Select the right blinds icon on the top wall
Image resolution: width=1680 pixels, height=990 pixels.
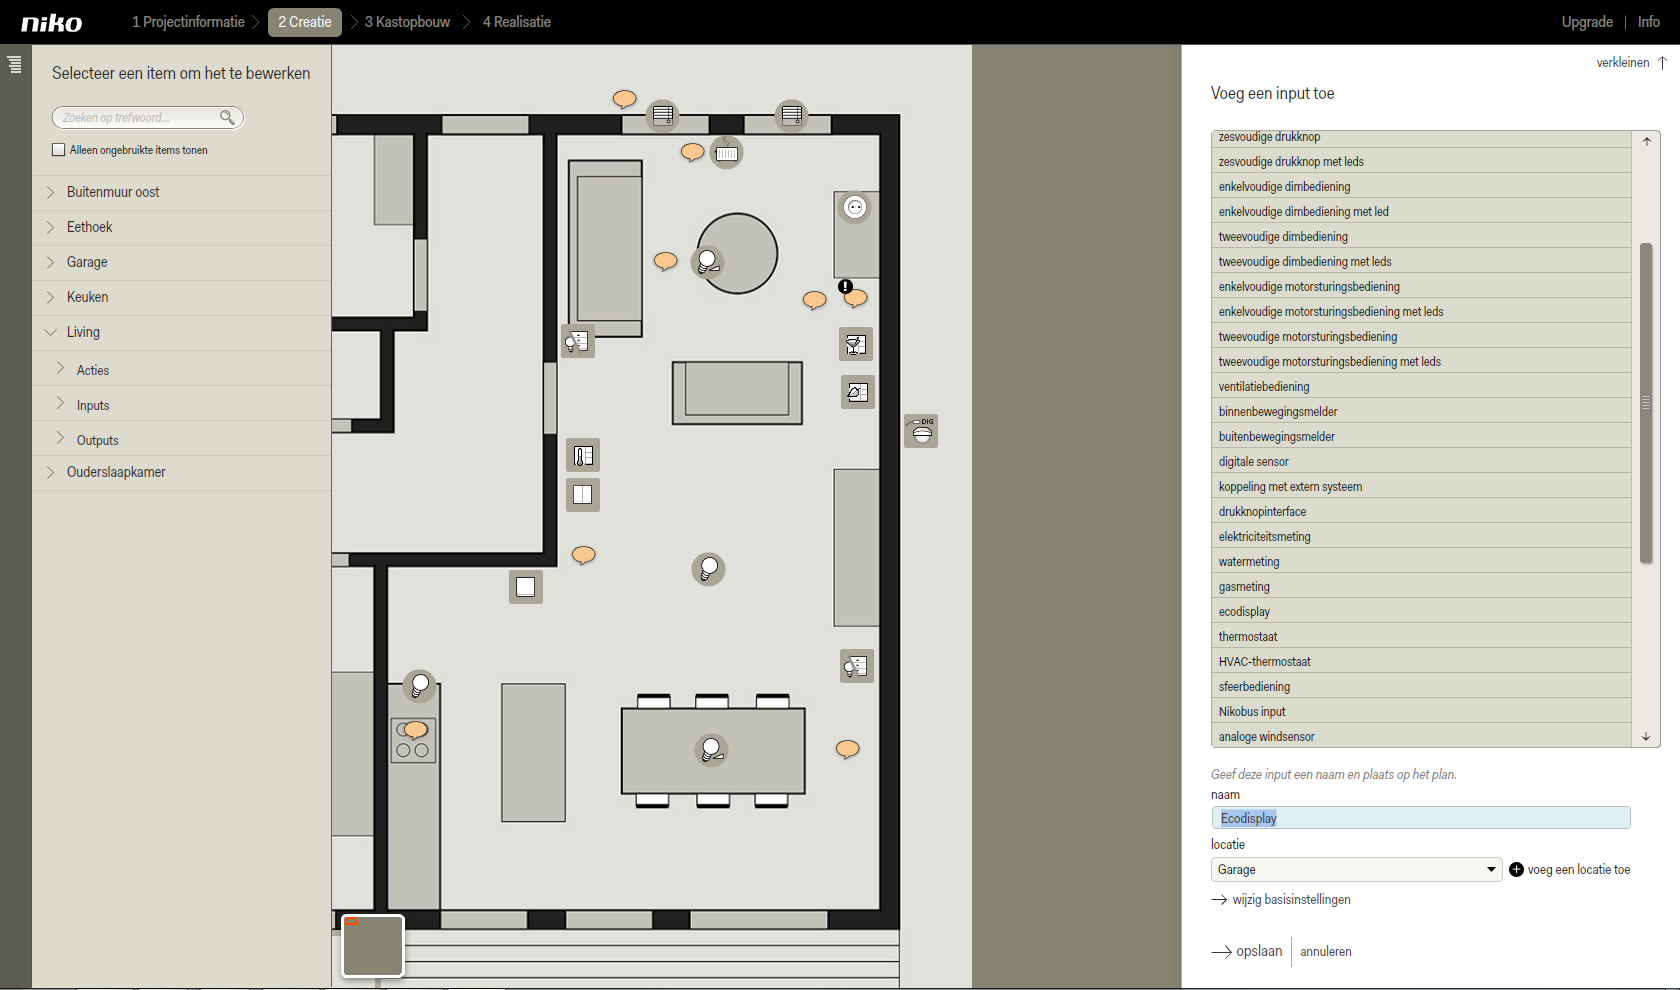[x=791, y=114]
